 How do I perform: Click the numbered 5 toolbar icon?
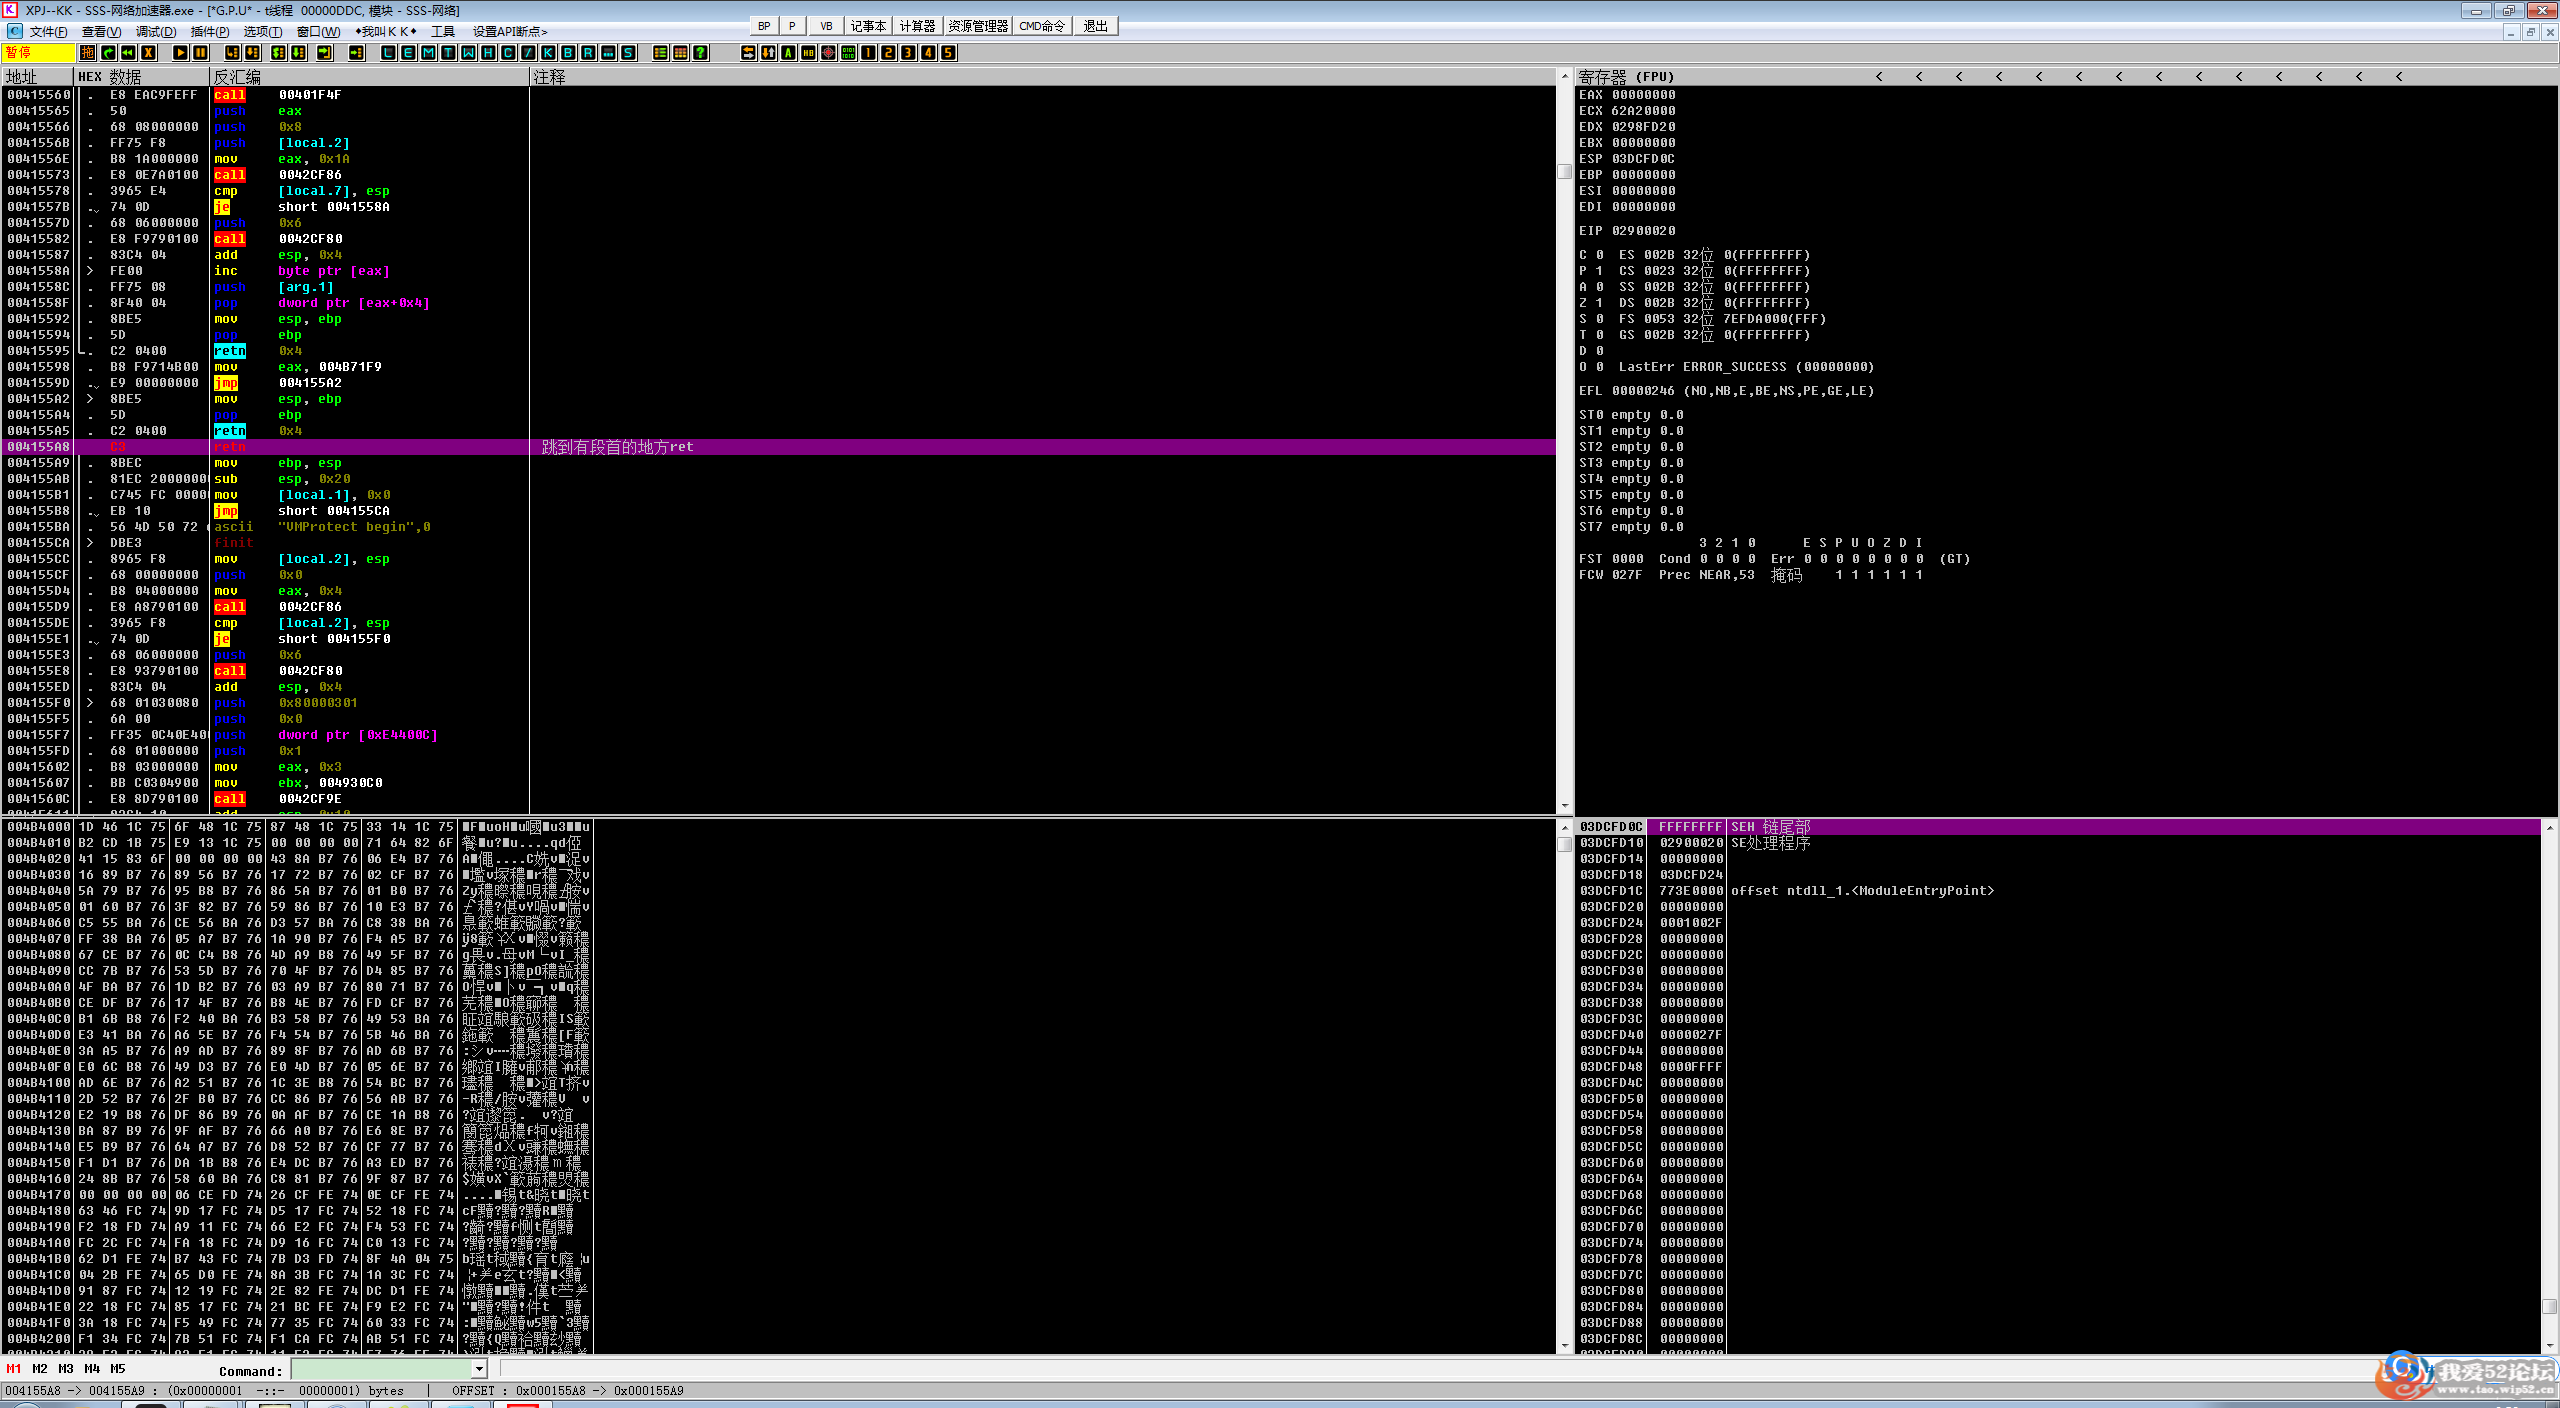pyautogui.click(x=948, y=53)
